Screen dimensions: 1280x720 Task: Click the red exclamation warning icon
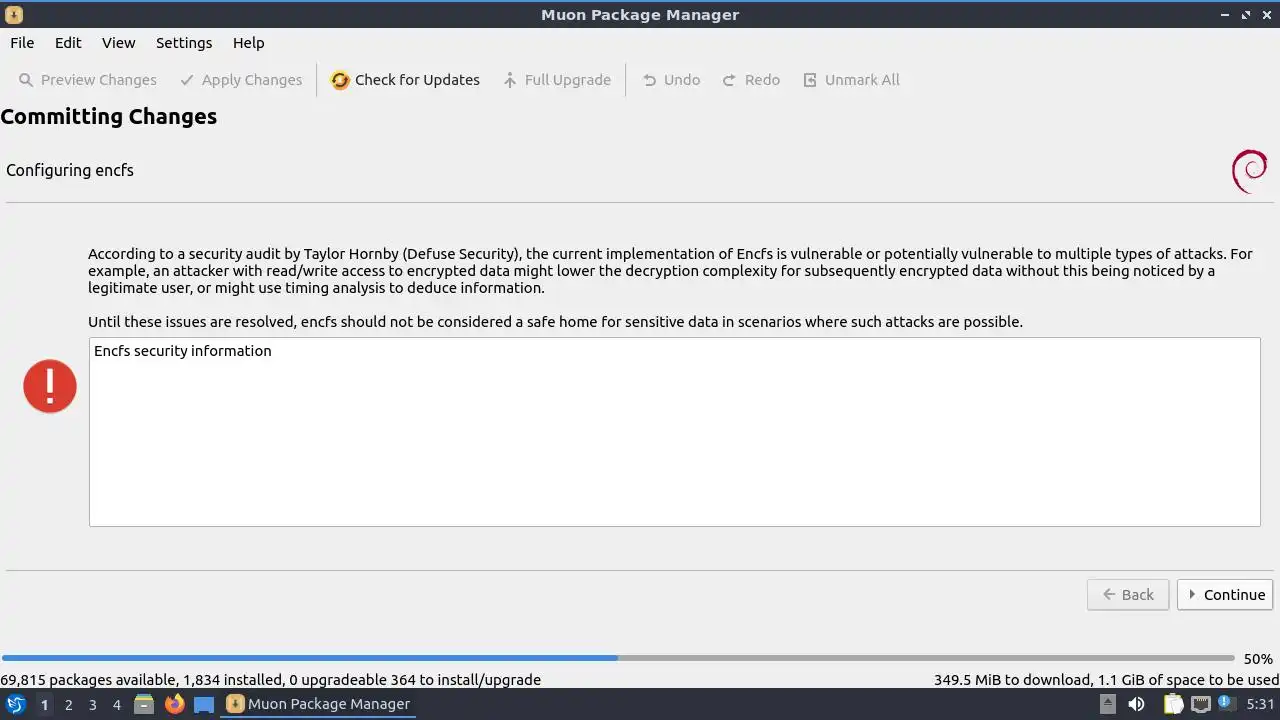pos(50,386)
